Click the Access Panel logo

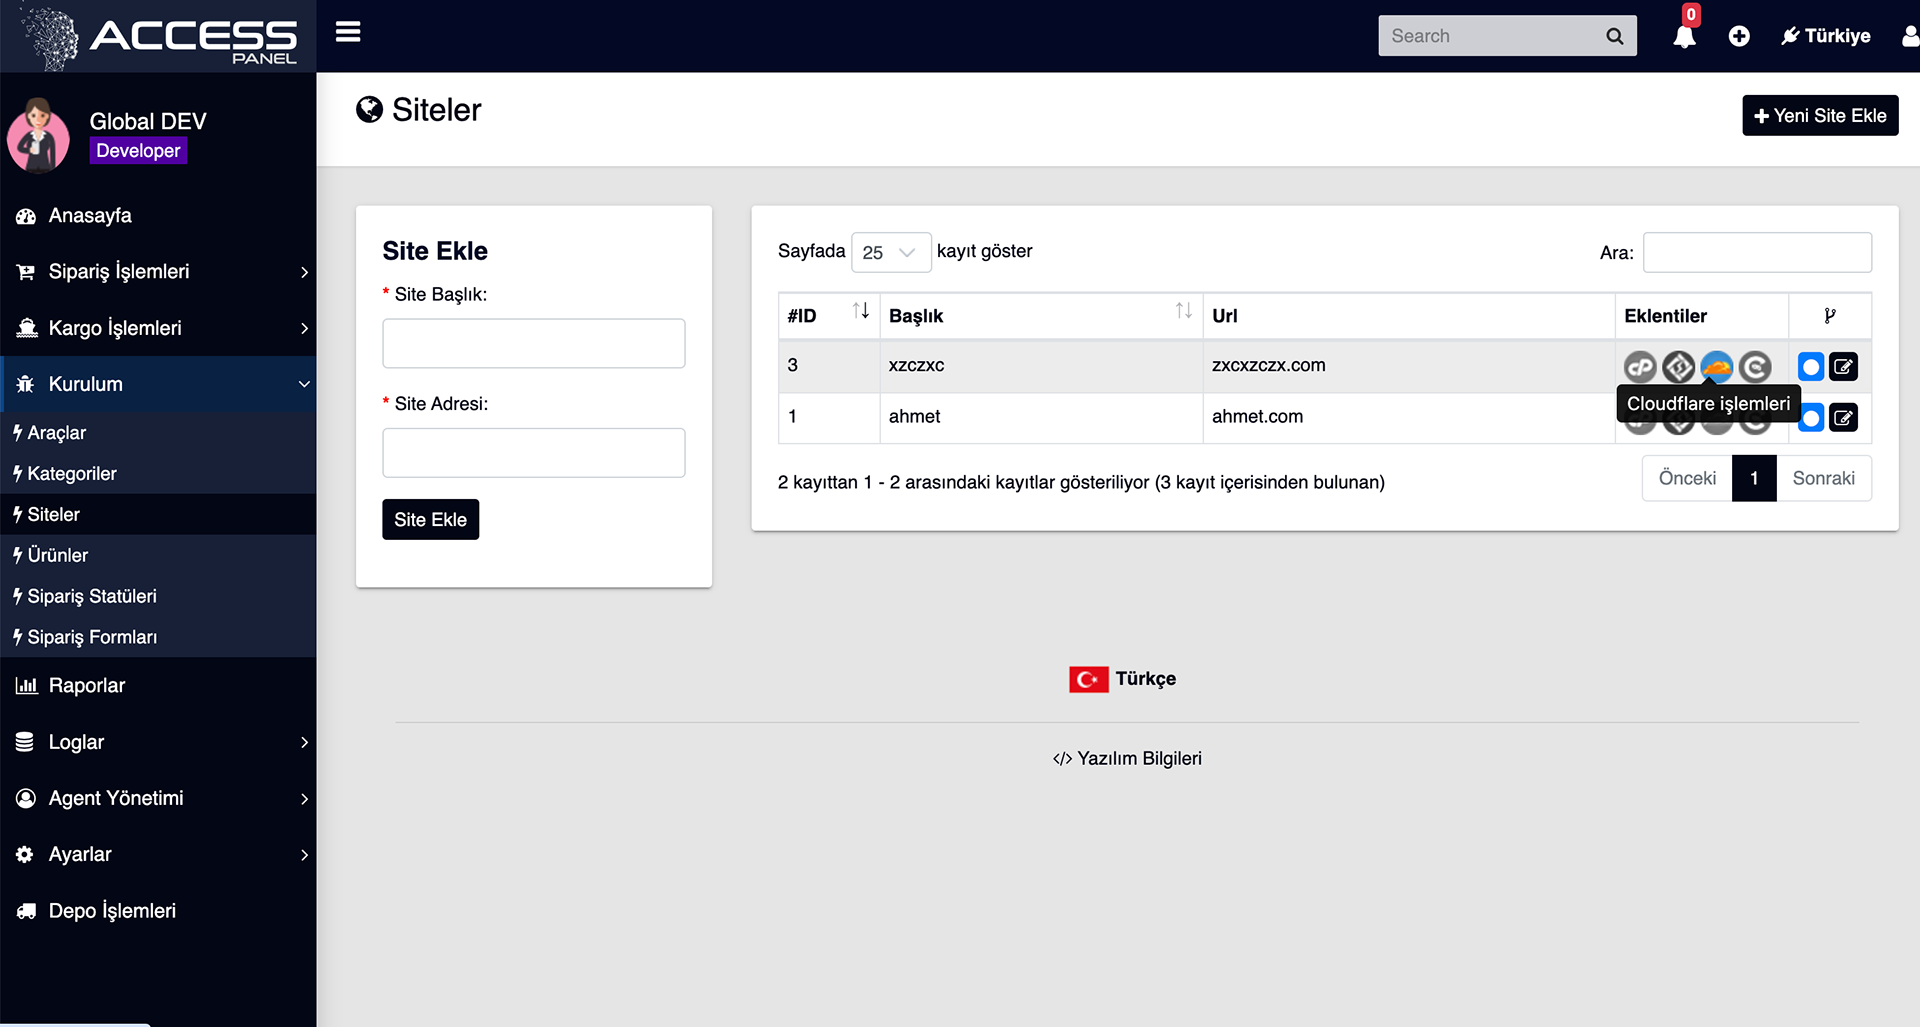coord(160,36)
